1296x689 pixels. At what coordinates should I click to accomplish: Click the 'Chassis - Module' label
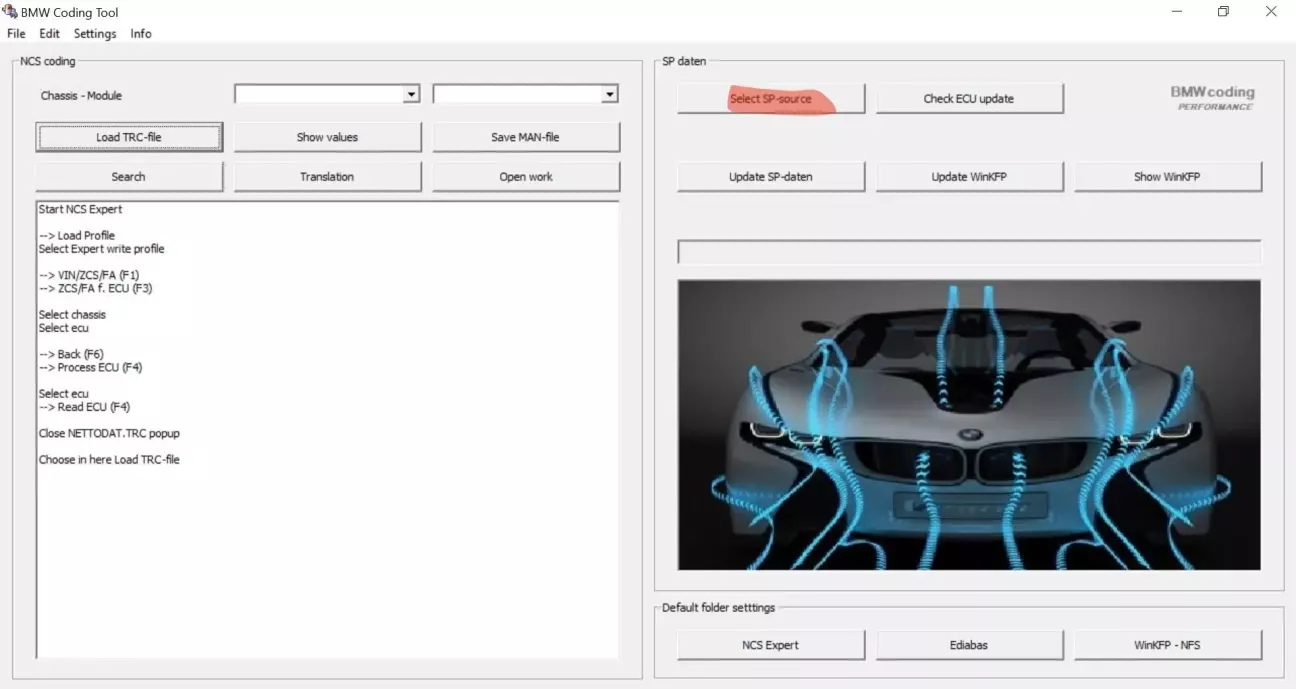click(x=82, y=96)
